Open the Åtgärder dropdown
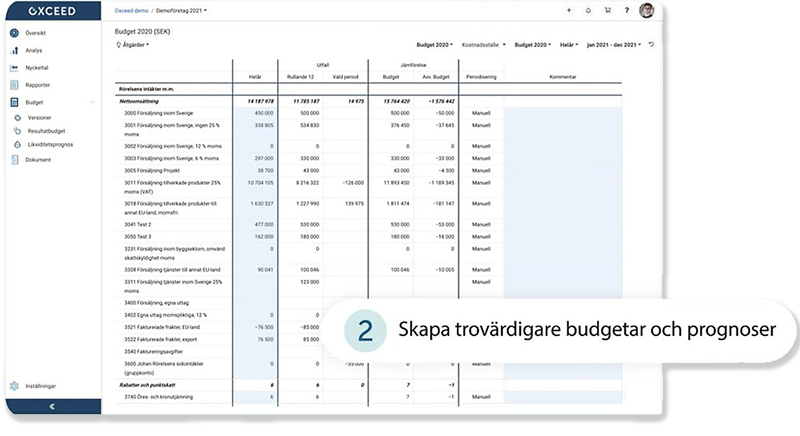The width and height of the screenshot is (800, 436). coord(134,45)
